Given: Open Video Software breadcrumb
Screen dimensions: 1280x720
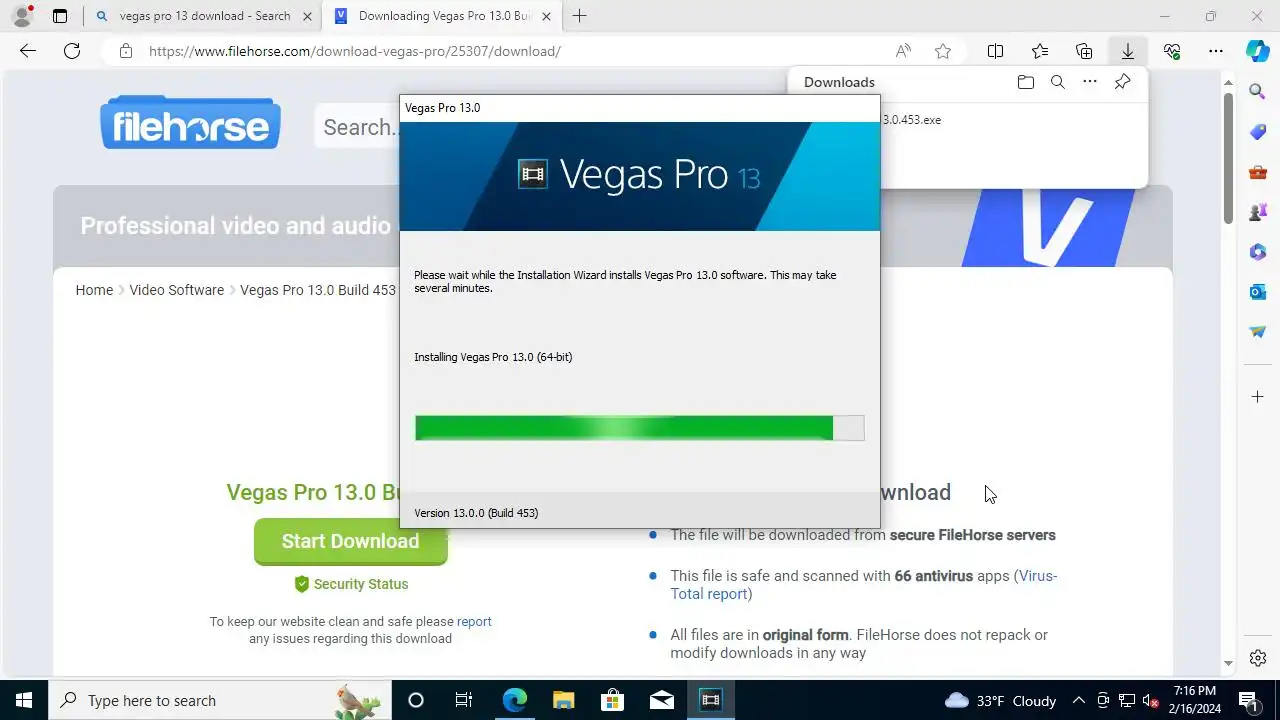Looking at the screenshot, I should (x=176, y=290).
